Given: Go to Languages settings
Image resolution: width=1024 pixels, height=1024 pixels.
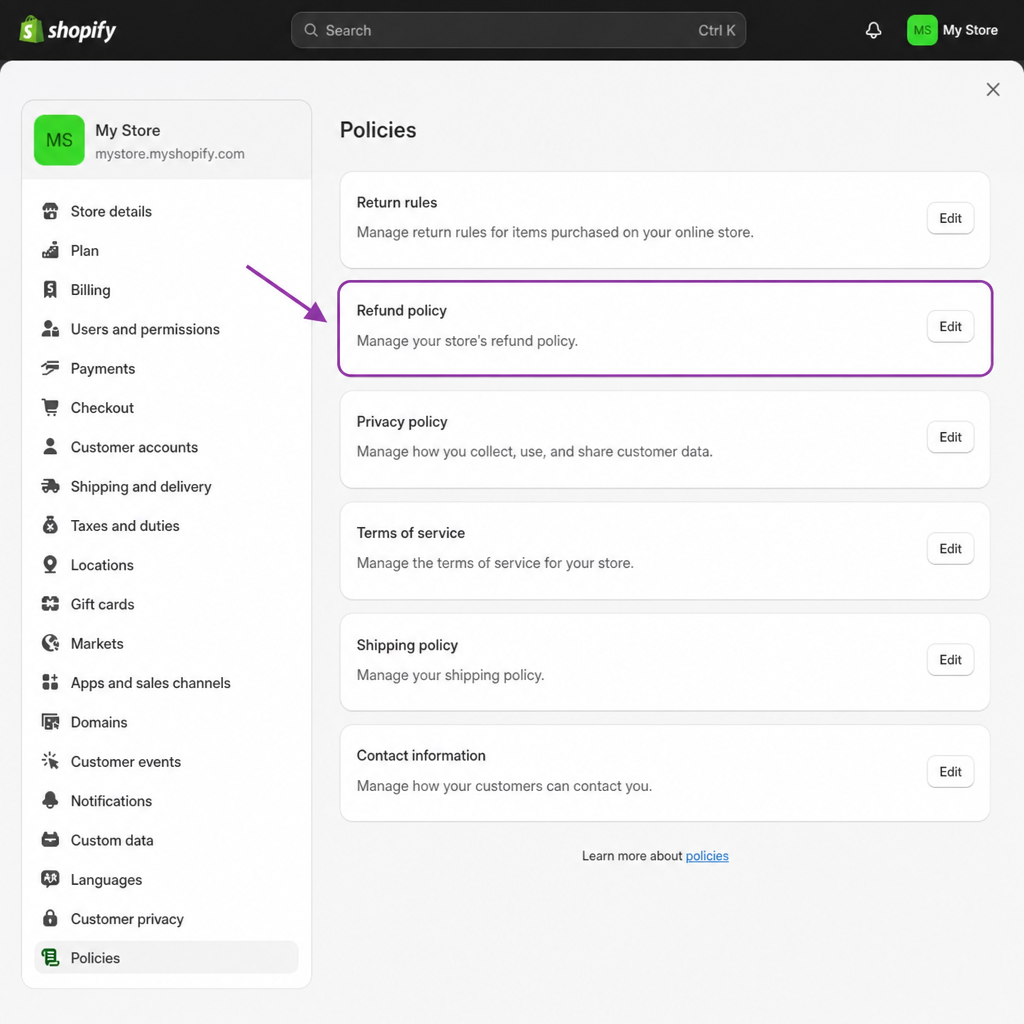Looking at the screenshot, I should (167, 879).
